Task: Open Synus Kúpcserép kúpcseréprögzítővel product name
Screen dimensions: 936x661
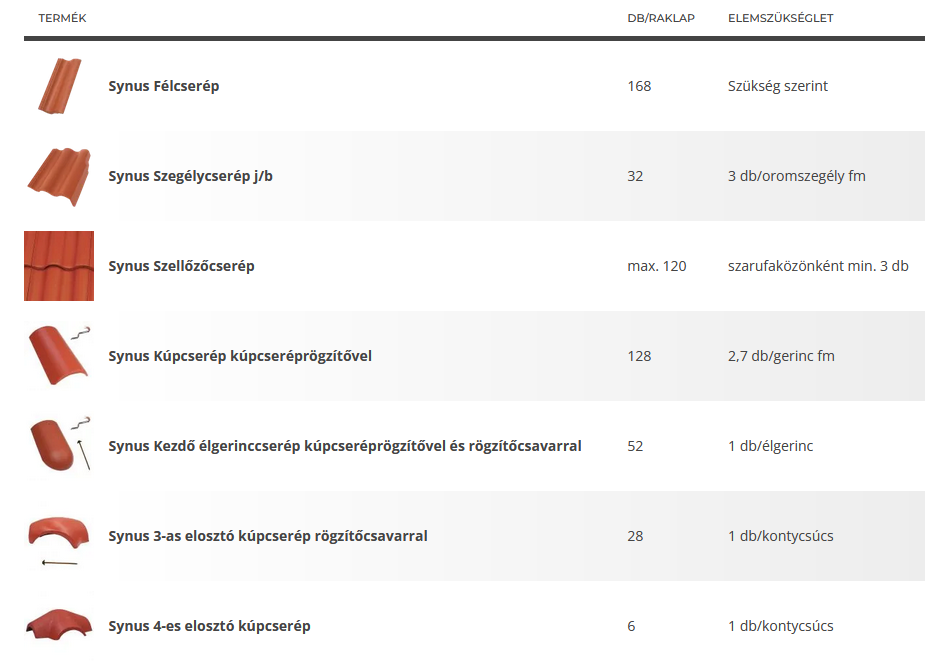Action: [x=240, y=356]
